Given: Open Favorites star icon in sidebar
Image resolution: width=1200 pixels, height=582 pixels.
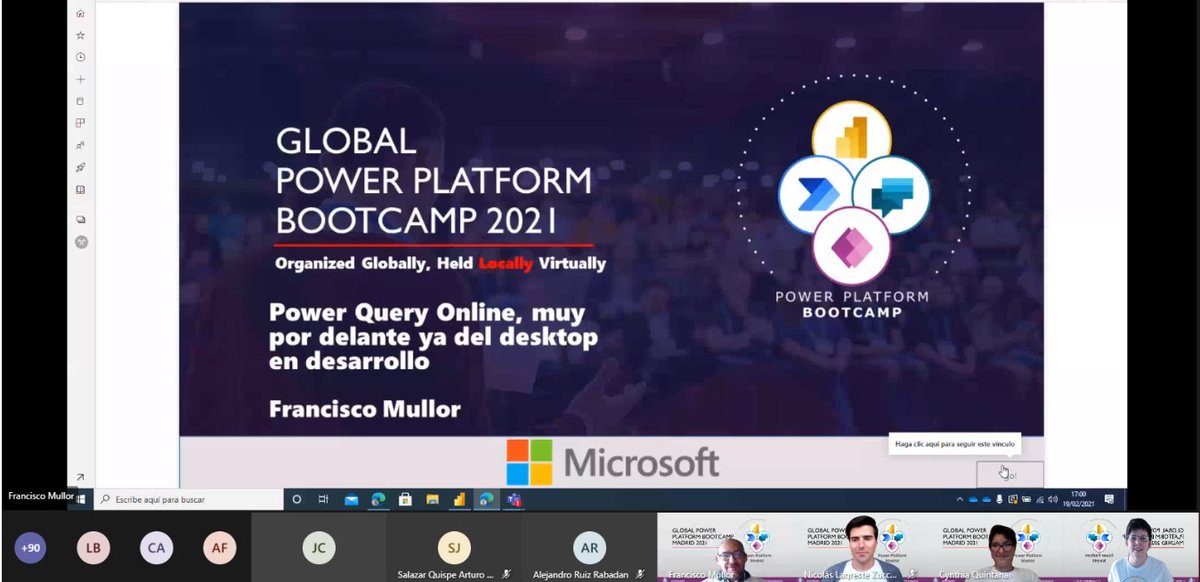Looking at the screenshot, I should 80,35.
